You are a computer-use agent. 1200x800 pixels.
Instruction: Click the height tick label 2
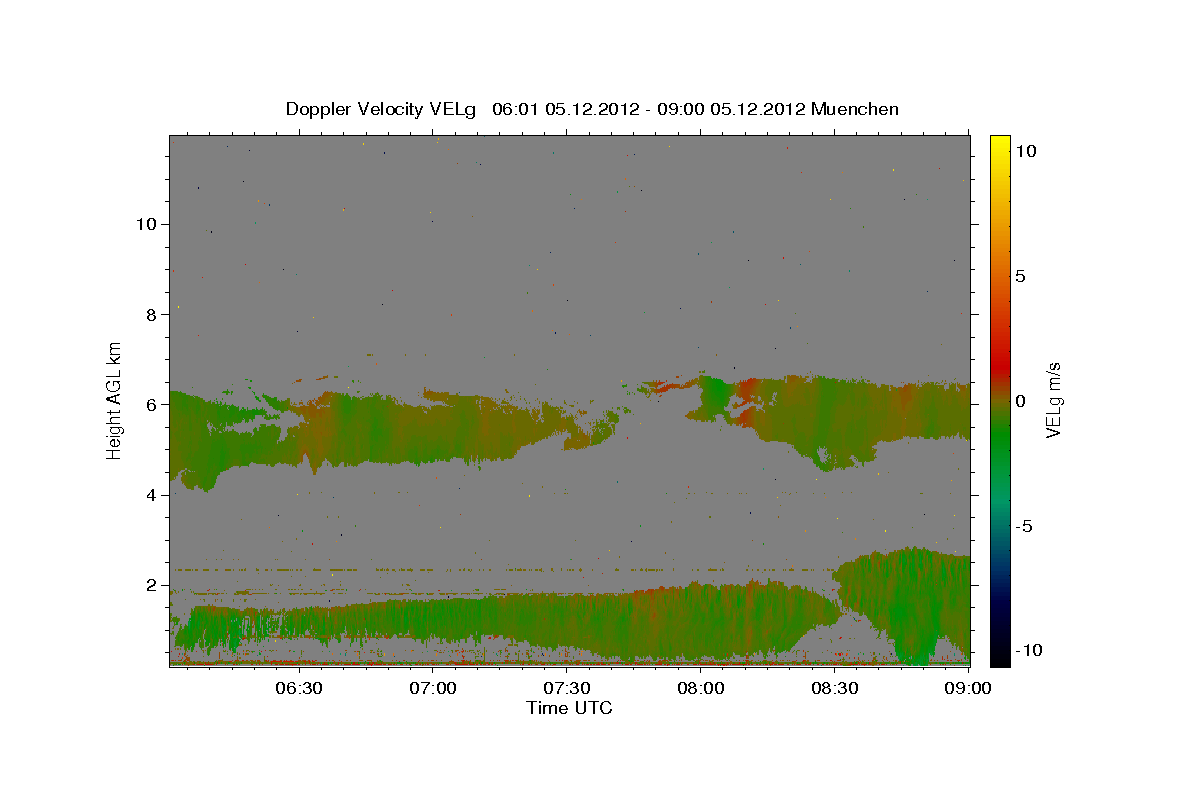click(x=149, y=585)
